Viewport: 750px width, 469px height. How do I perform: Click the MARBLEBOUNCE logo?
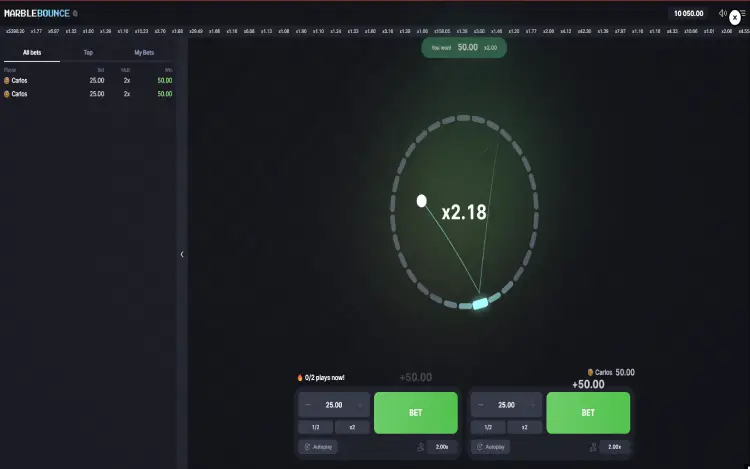(37, 13)
